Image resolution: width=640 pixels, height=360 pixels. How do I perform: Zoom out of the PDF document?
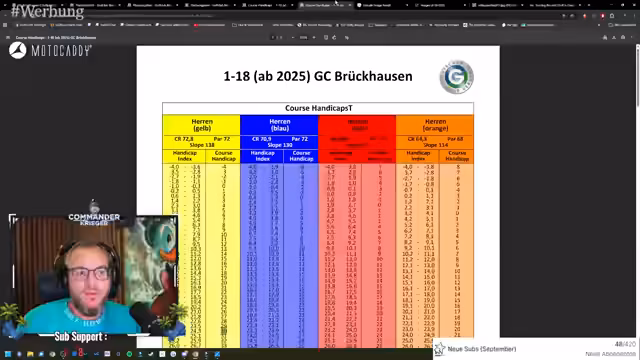(293, 38)
